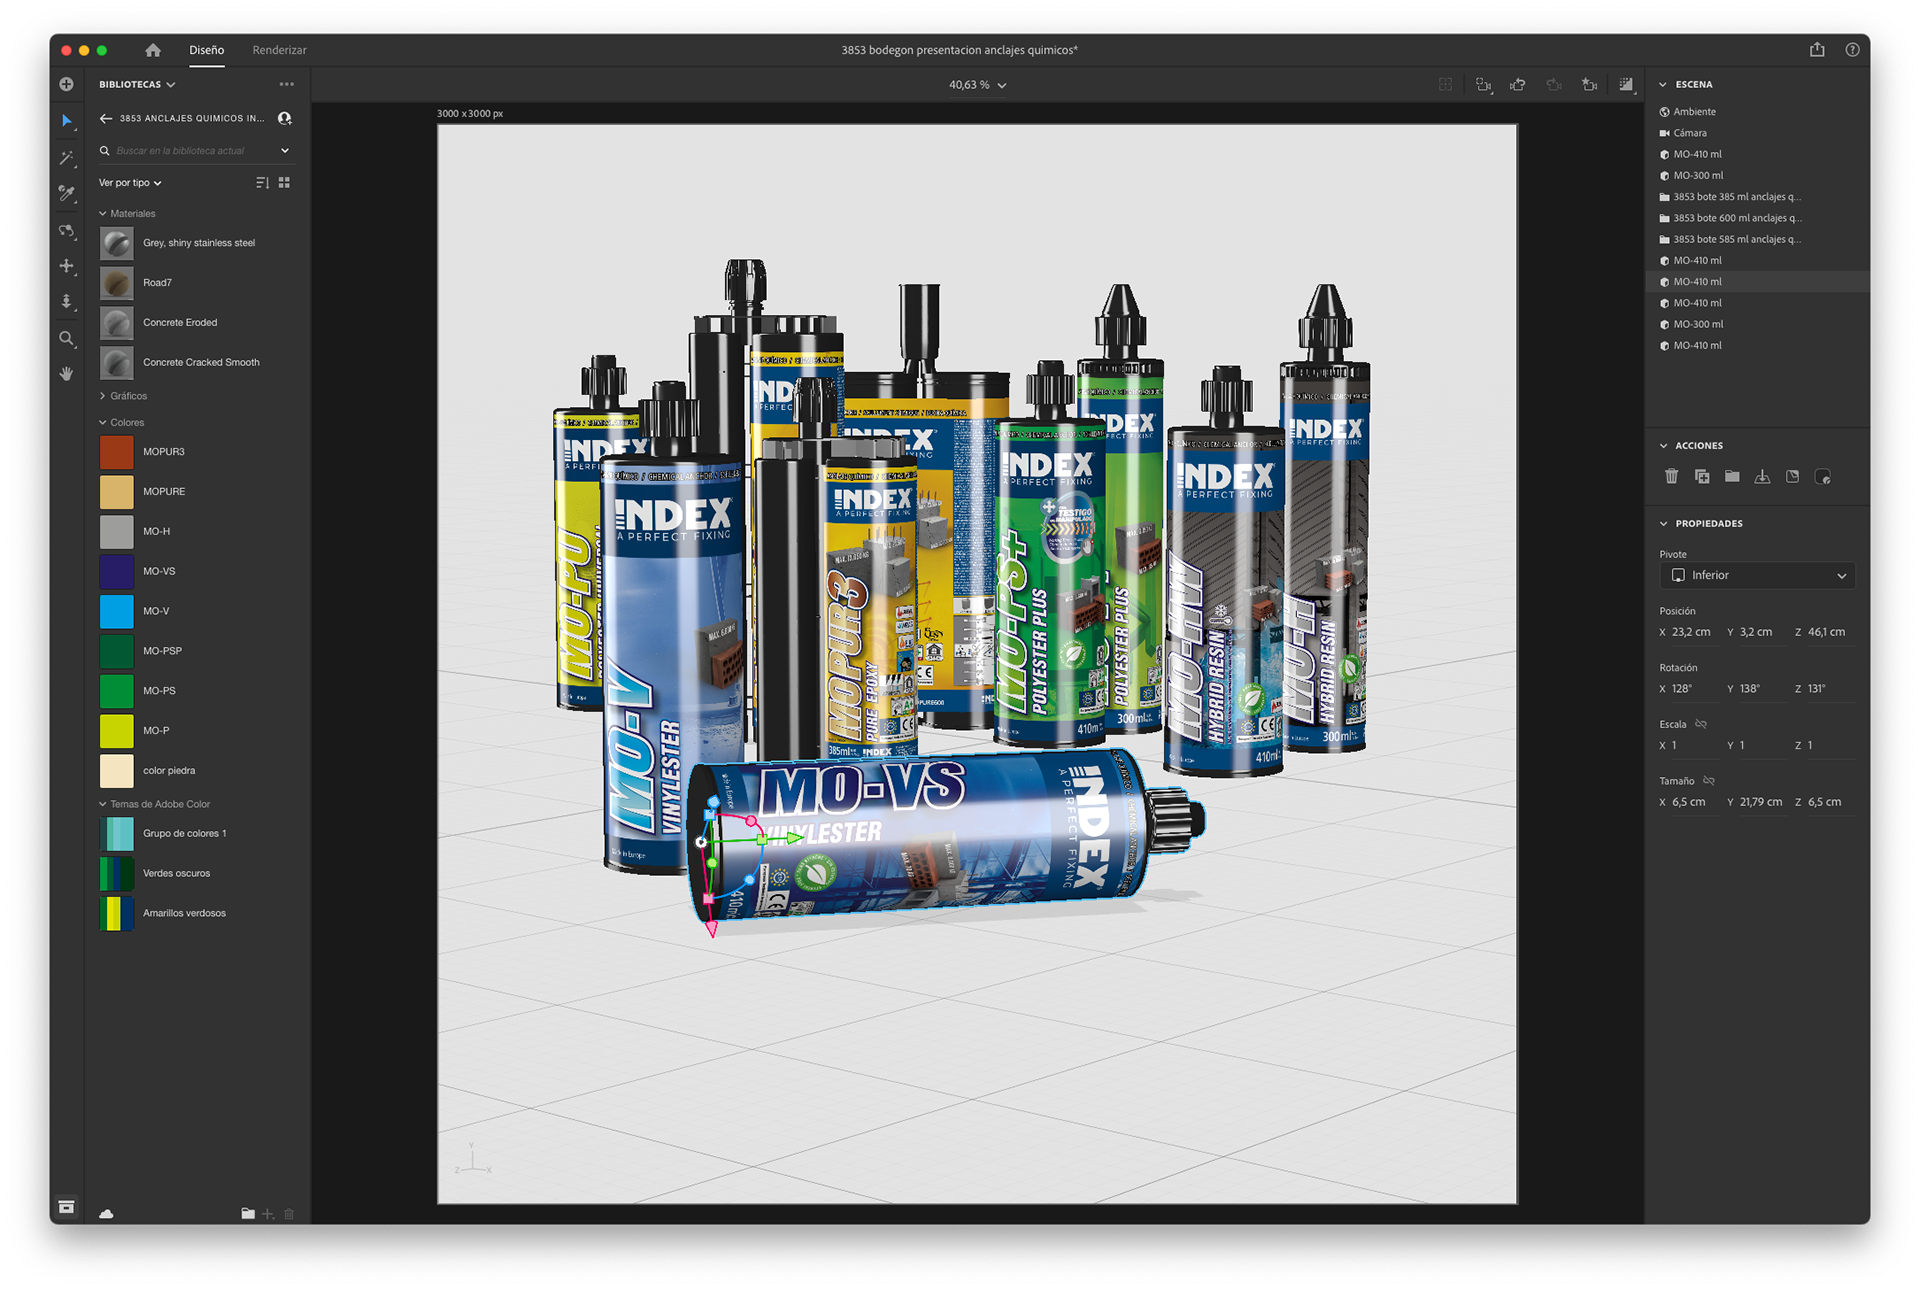Create new library folder icon at bottom
Image resolution: width=1920 pixels, height=1290 pixels.
pos(248,1214)
